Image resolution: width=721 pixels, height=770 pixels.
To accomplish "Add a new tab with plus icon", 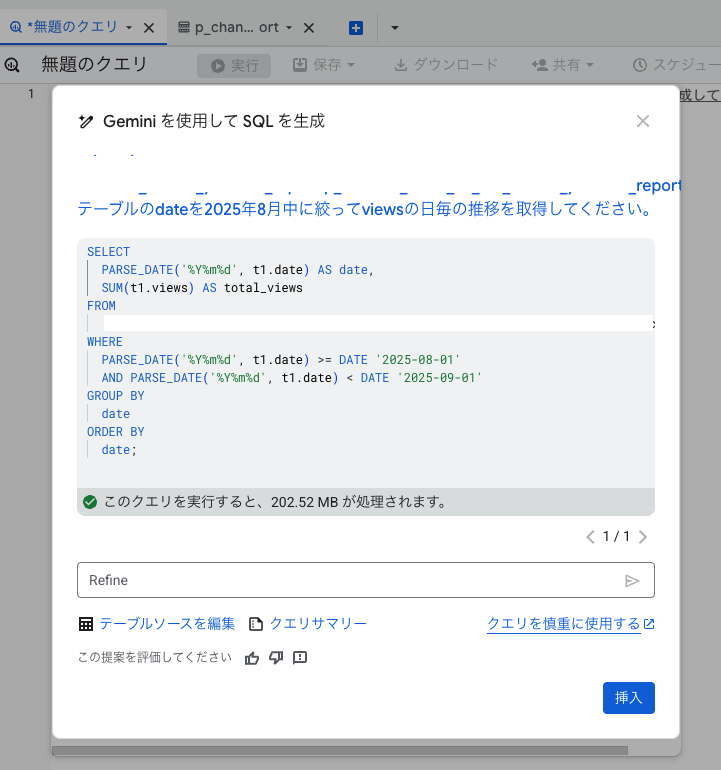I will pyautogui.click(x=356, y=28).
